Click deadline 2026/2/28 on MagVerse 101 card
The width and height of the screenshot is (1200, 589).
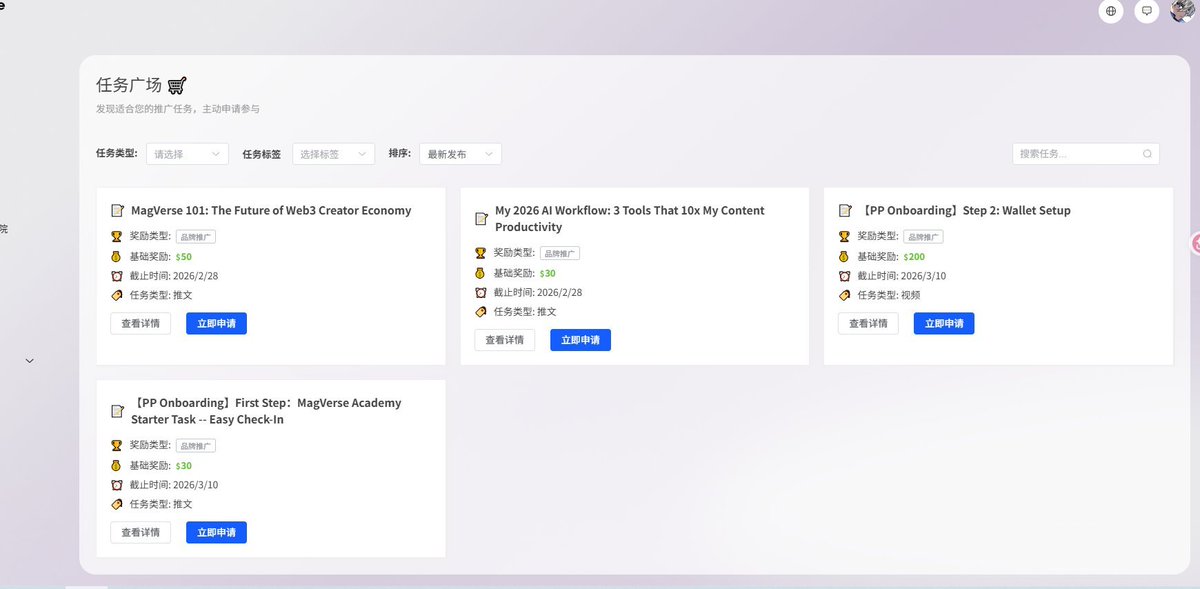tap(195, 276)
